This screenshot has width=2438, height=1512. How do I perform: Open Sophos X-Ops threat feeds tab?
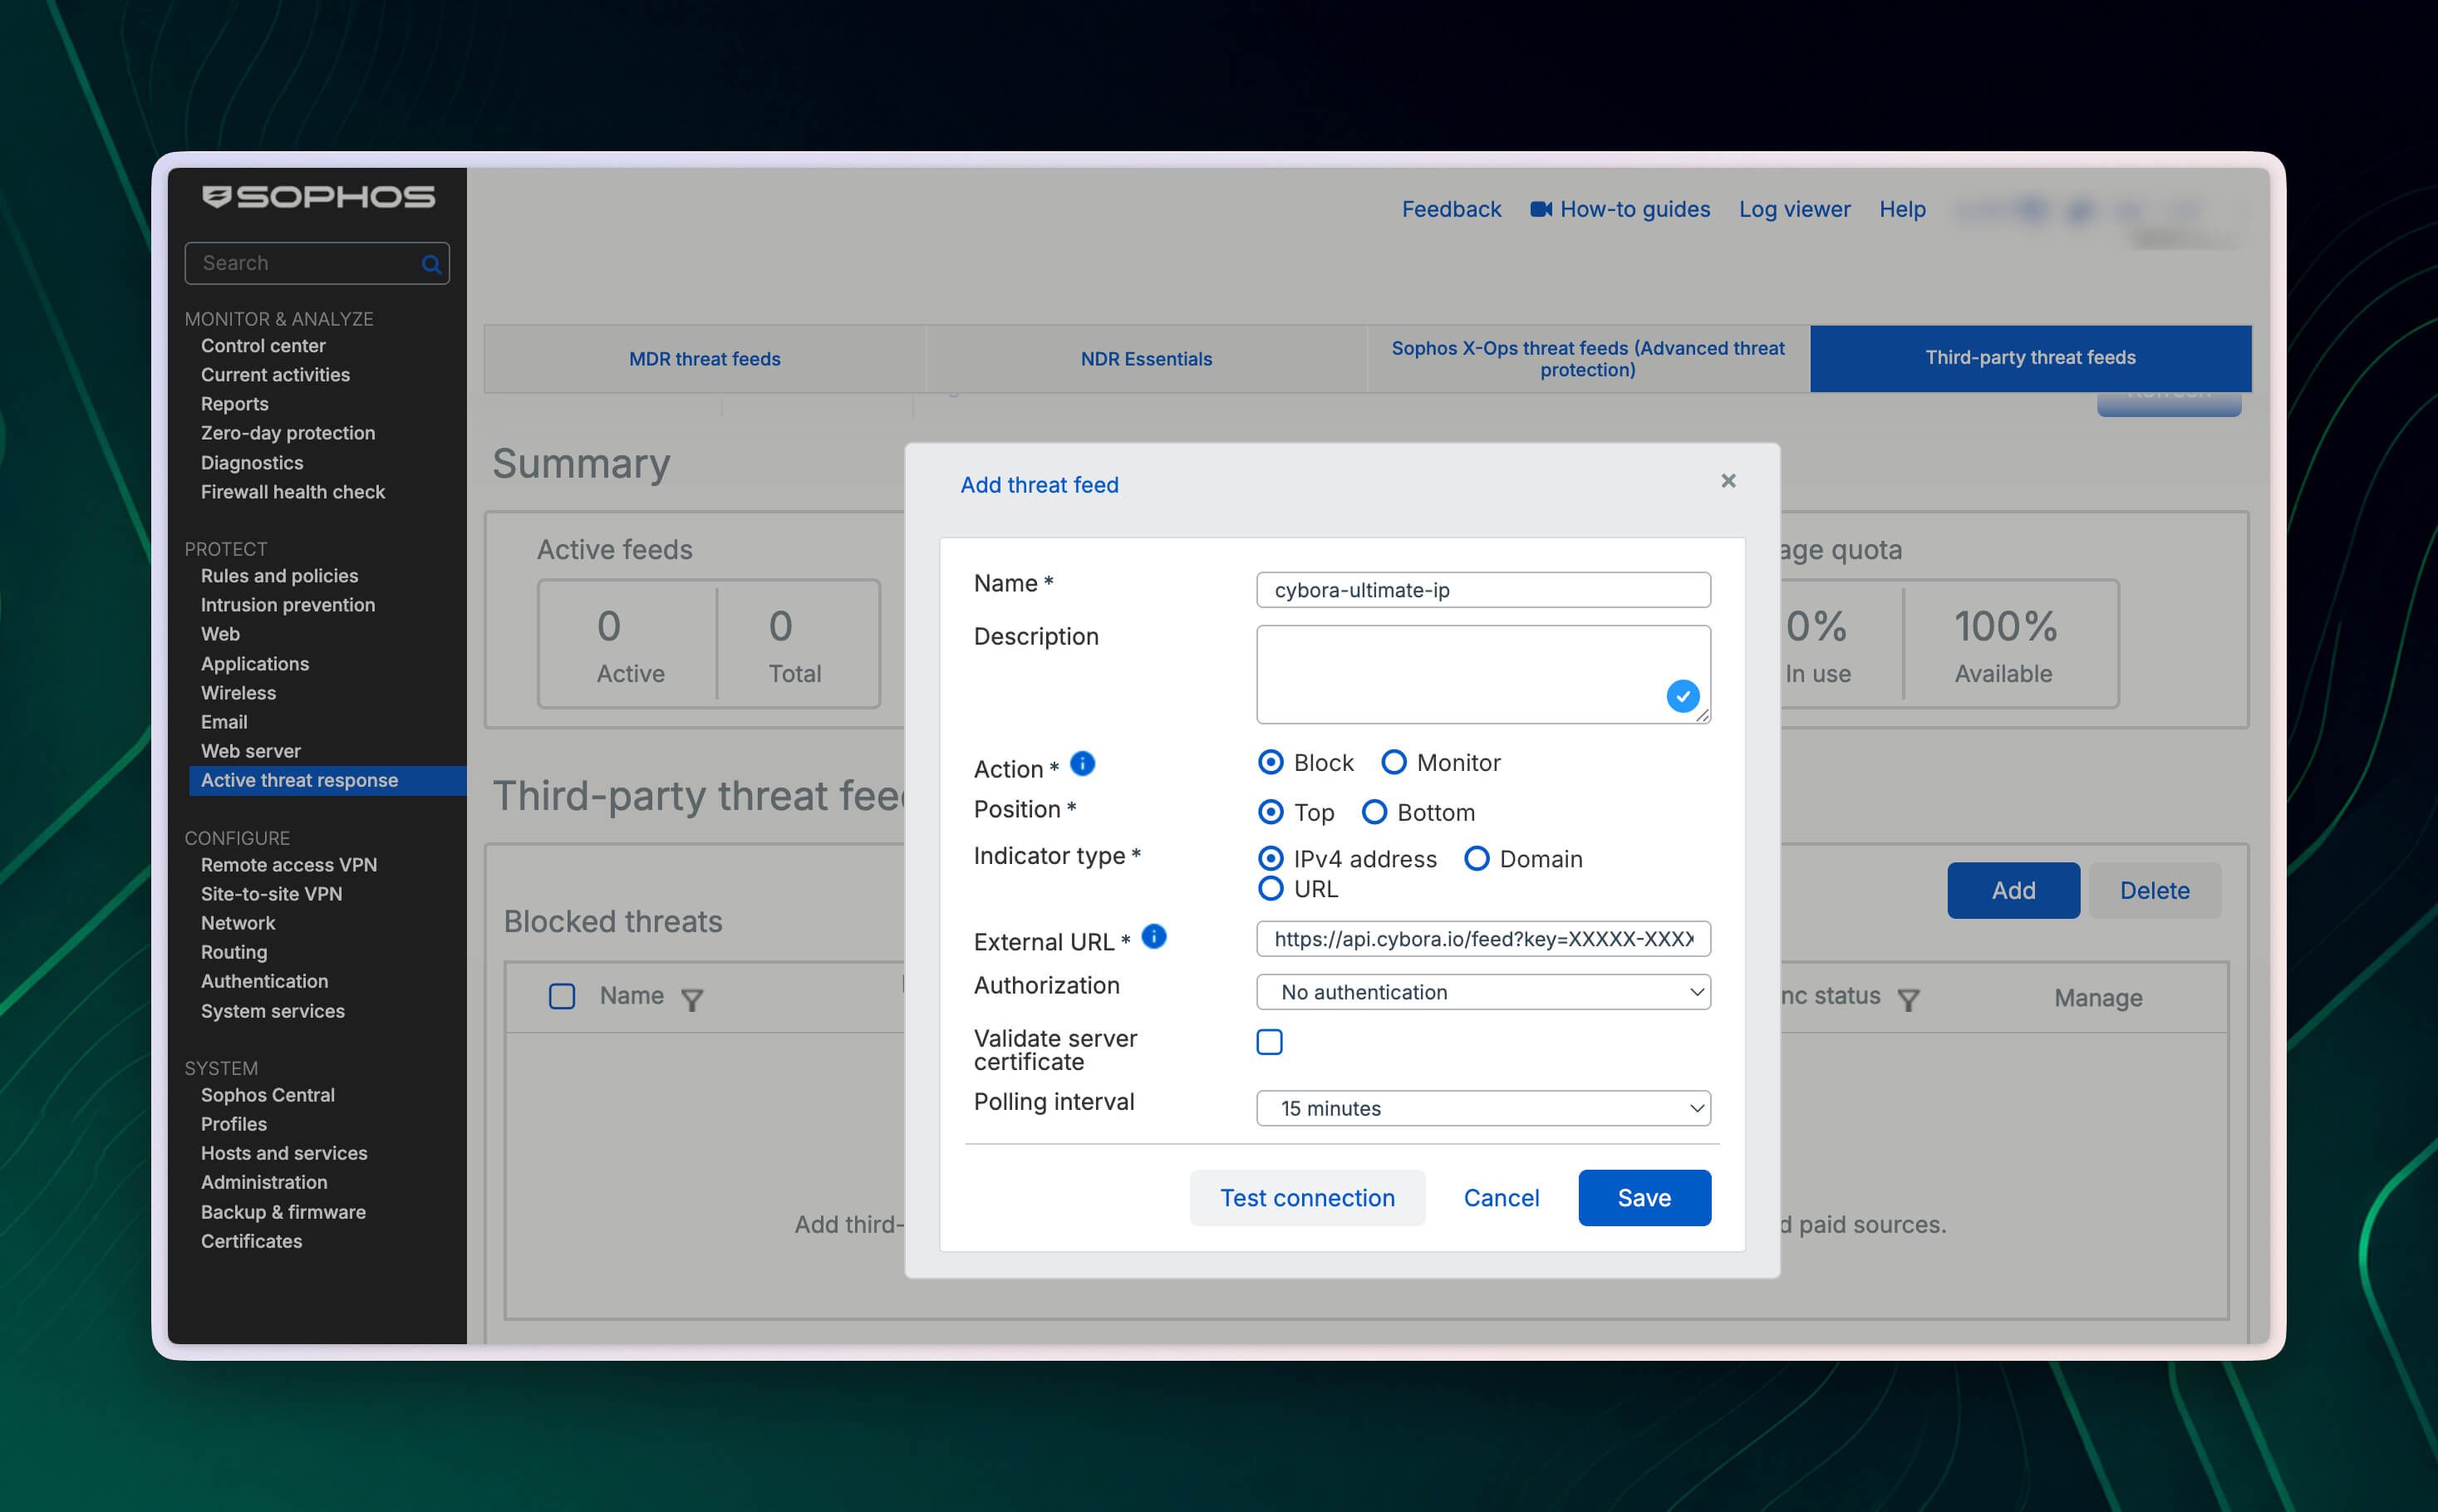1588,359
